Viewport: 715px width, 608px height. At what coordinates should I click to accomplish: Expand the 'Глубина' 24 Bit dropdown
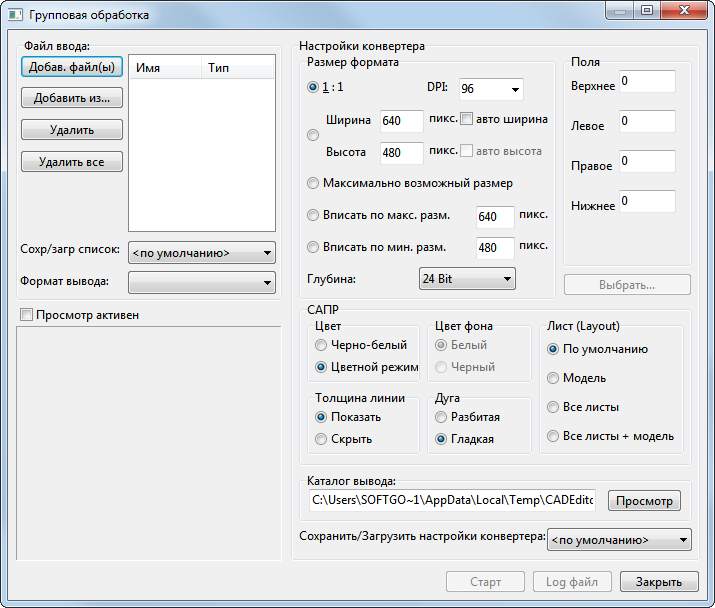[x=467, y=279]
